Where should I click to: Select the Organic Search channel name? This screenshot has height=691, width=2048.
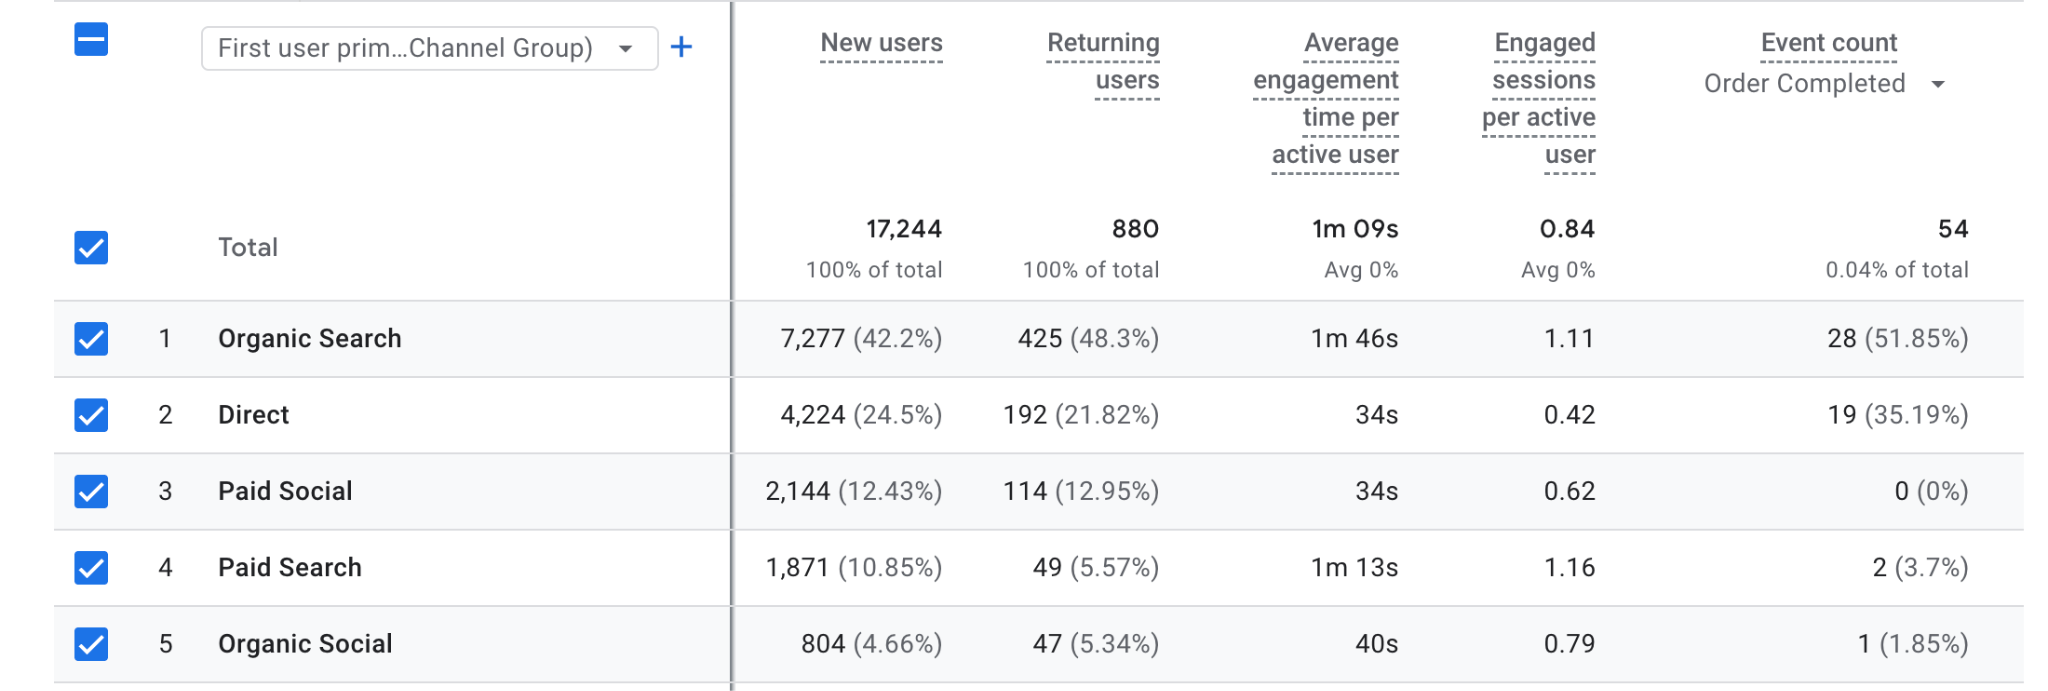point(309,339)
